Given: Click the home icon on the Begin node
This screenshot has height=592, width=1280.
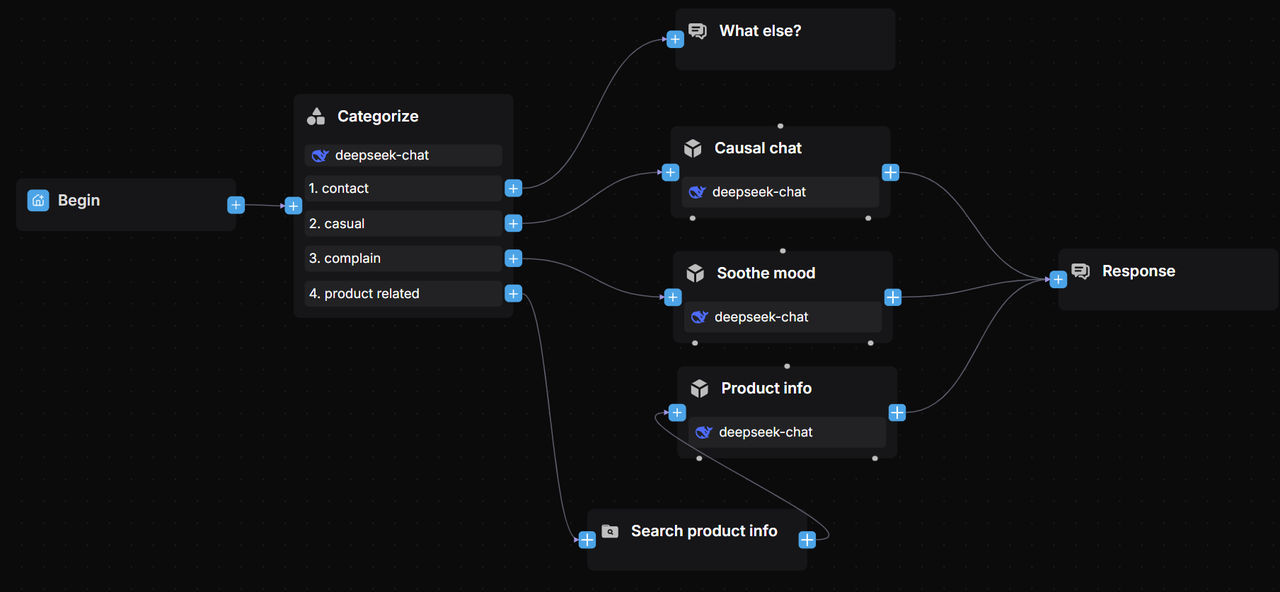Looking at the screenshot, I should [37, 200].
